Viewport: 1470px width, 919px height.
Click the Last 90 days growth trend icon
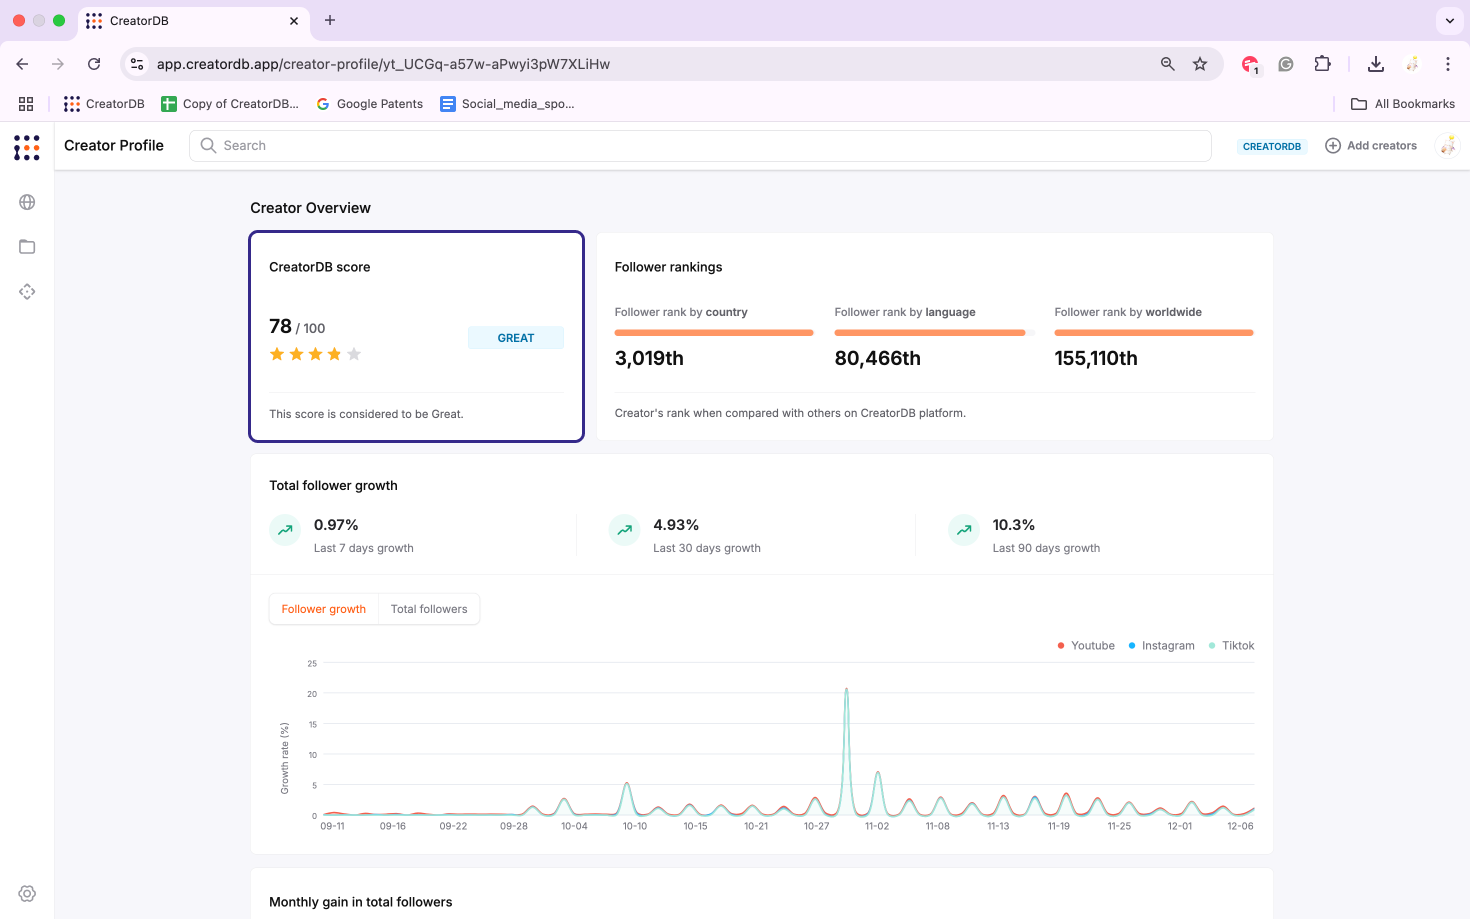[x=964, y=530]
